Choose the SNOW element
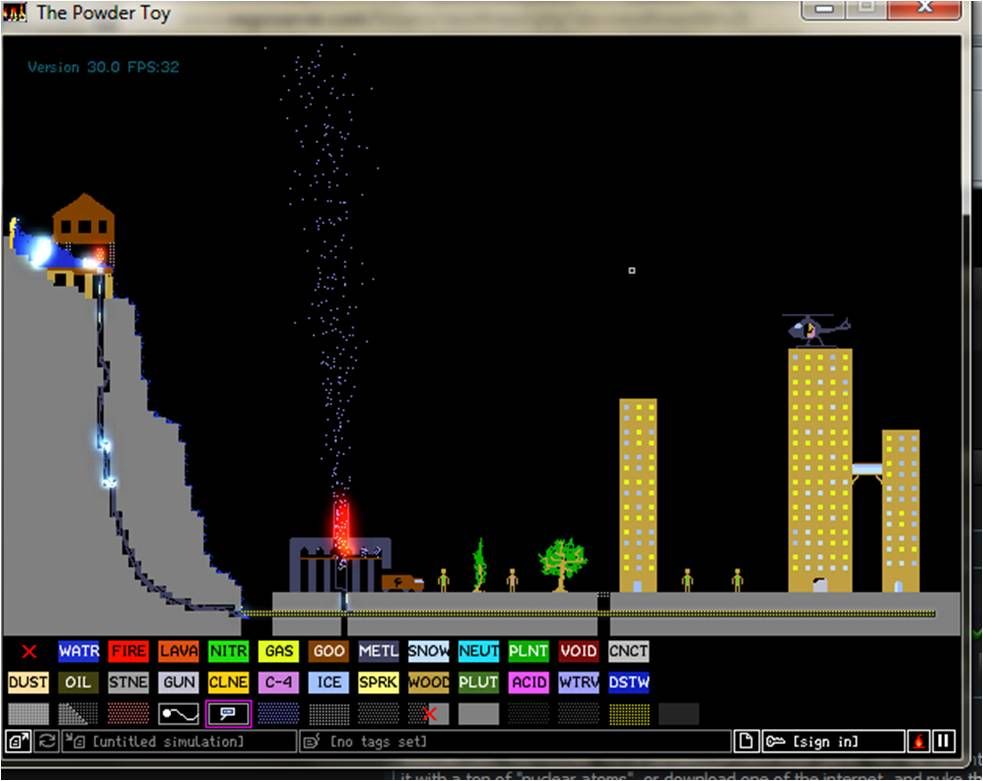 pos(429,651)
